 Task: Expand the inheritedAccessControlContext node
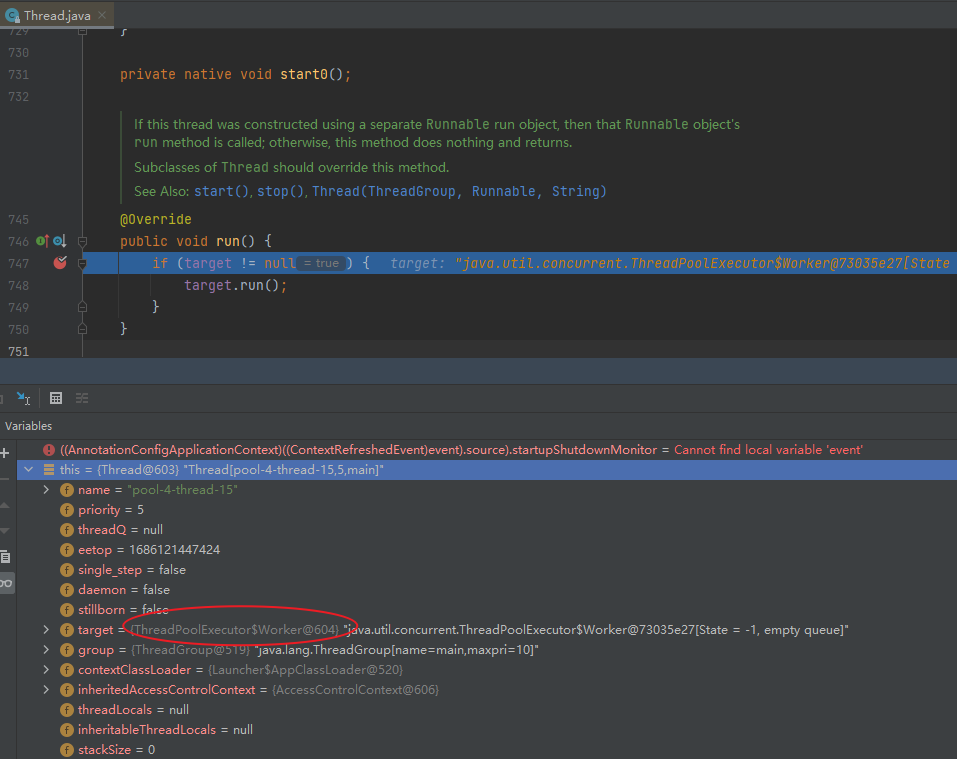tap(46, 689)
